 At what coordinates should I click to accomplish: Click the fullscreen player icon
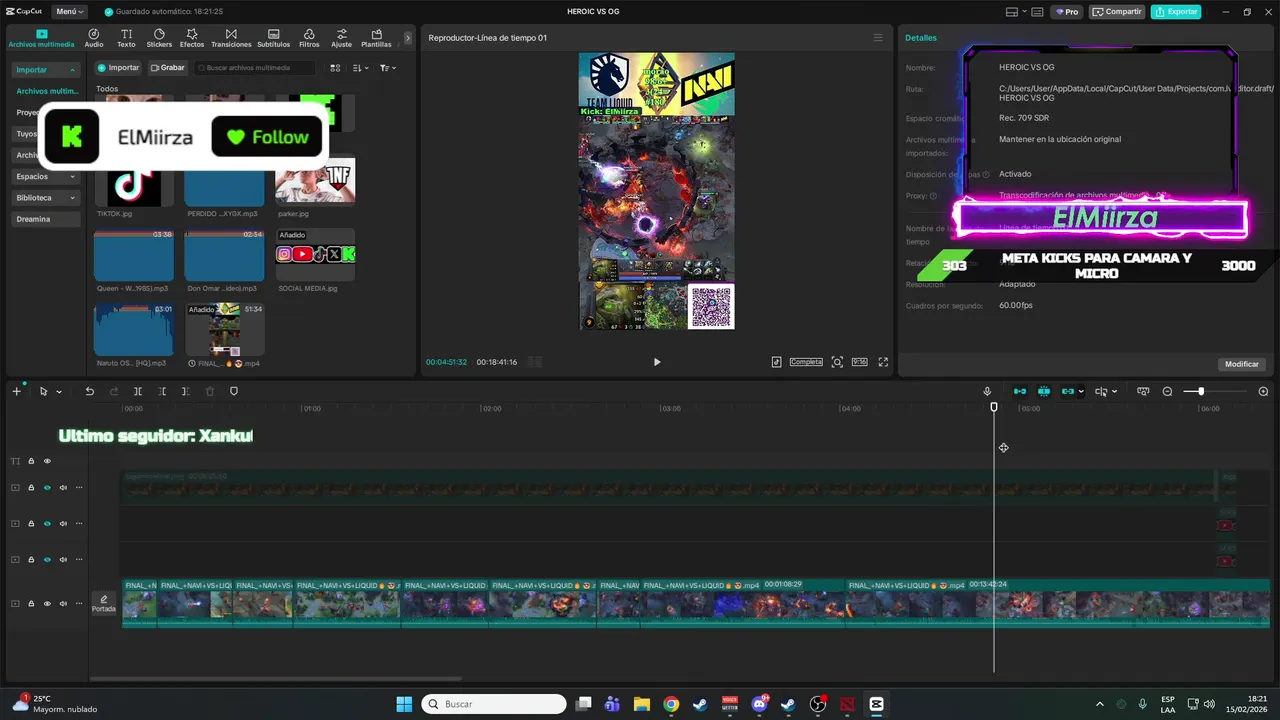[883, 362]
